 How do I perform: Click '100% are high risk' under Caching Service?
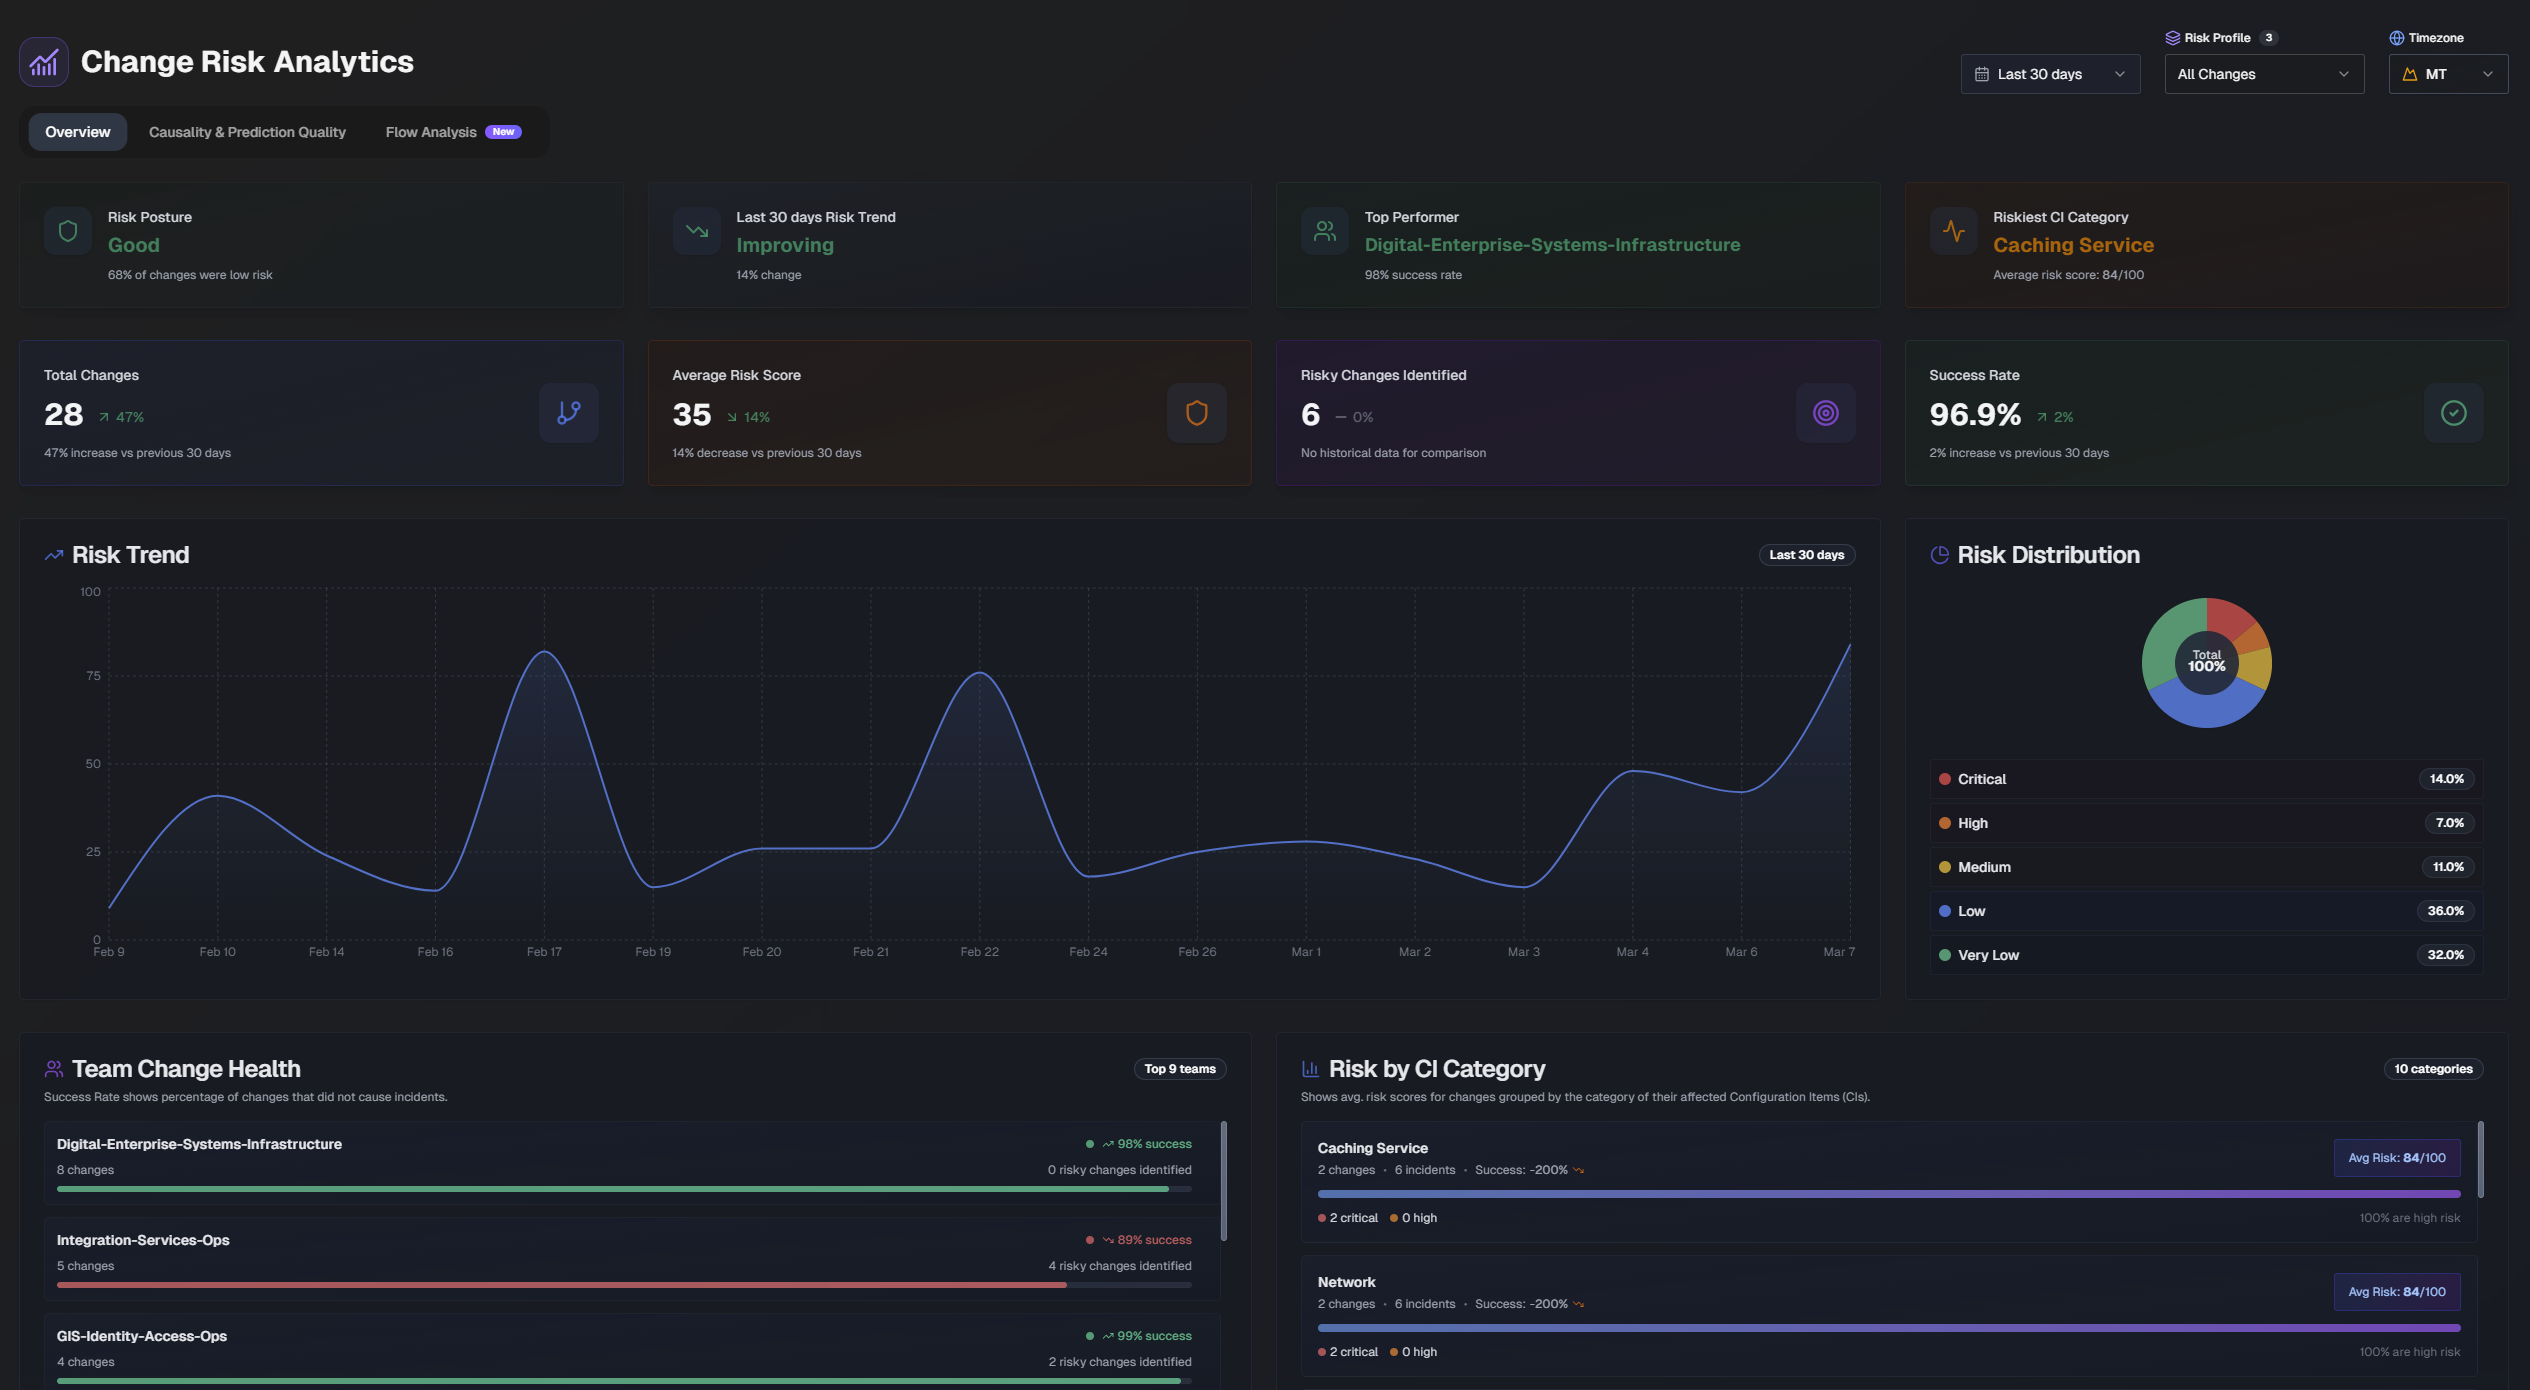coord(2410,1218)
